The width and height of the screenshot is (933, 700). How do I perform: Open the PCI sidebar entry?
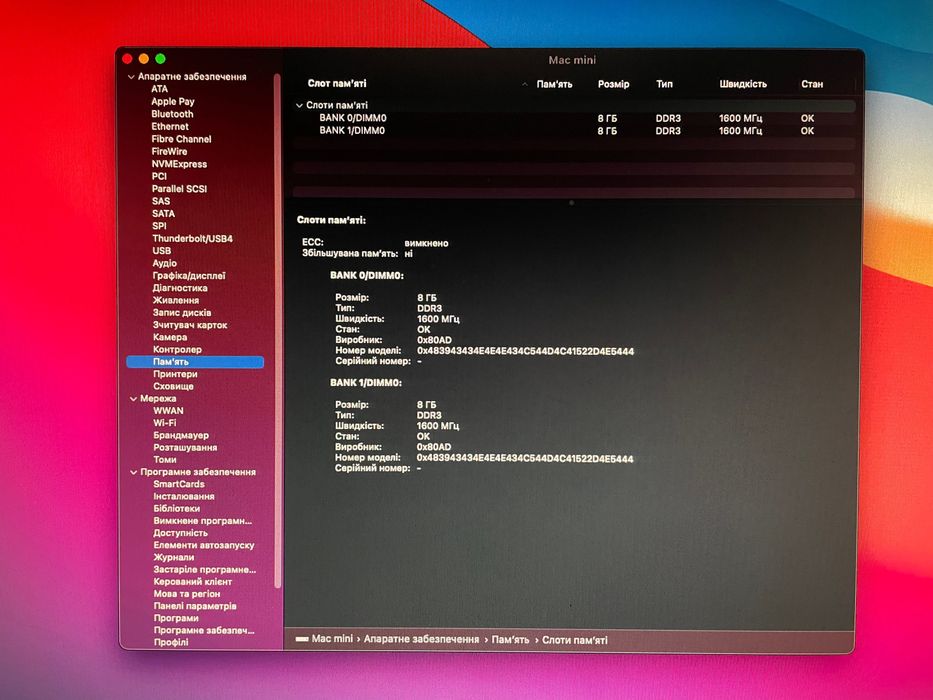(x=159, y=177)
